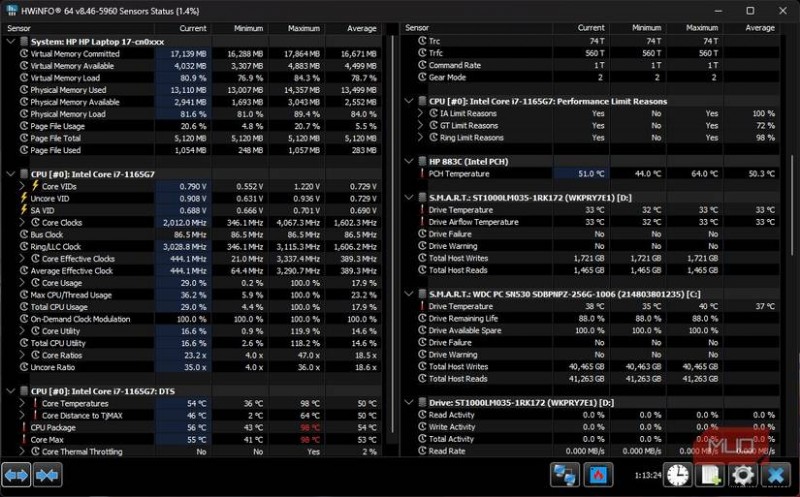Click icon beside Read Activity row
Image resolution: width=800 pixels, height=497 pixels.
[422, 414]
